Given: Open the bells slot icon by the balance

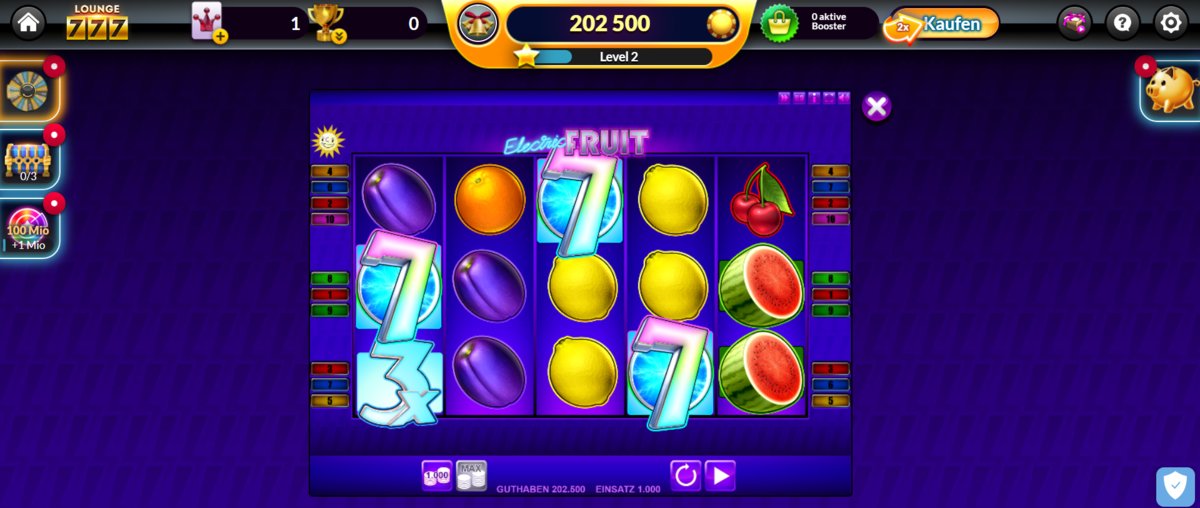Looking at the screenshot, I should [478, 23].
